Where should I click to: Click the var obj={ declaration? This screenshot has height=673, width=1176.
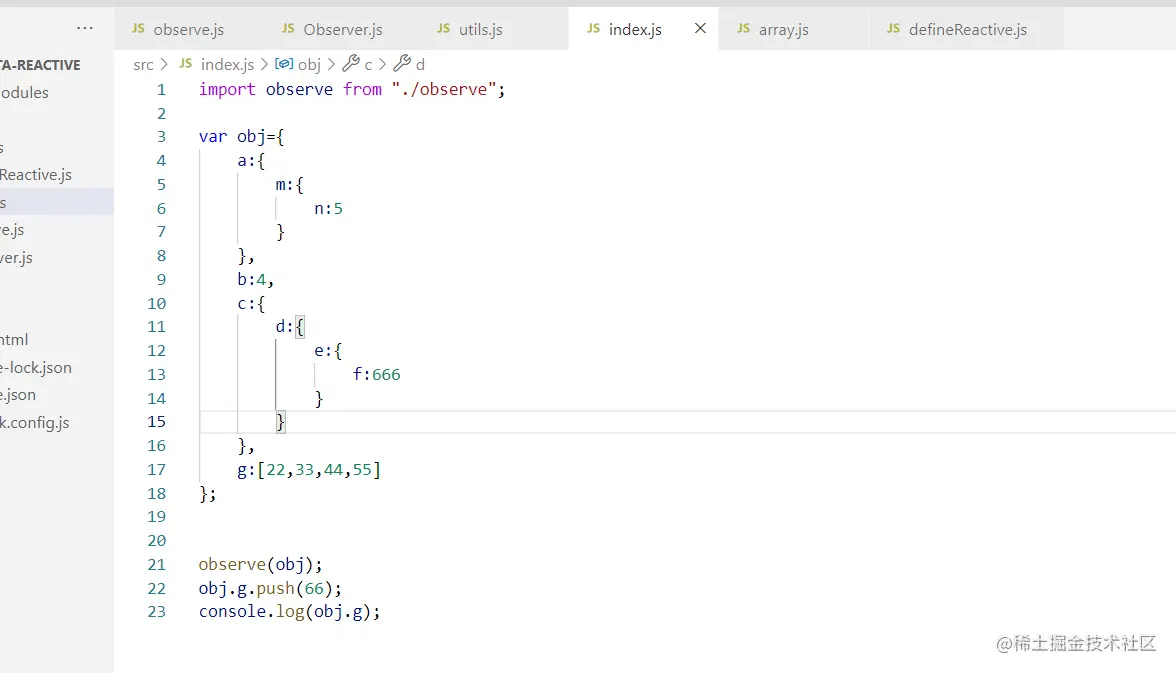click(242, 137)
